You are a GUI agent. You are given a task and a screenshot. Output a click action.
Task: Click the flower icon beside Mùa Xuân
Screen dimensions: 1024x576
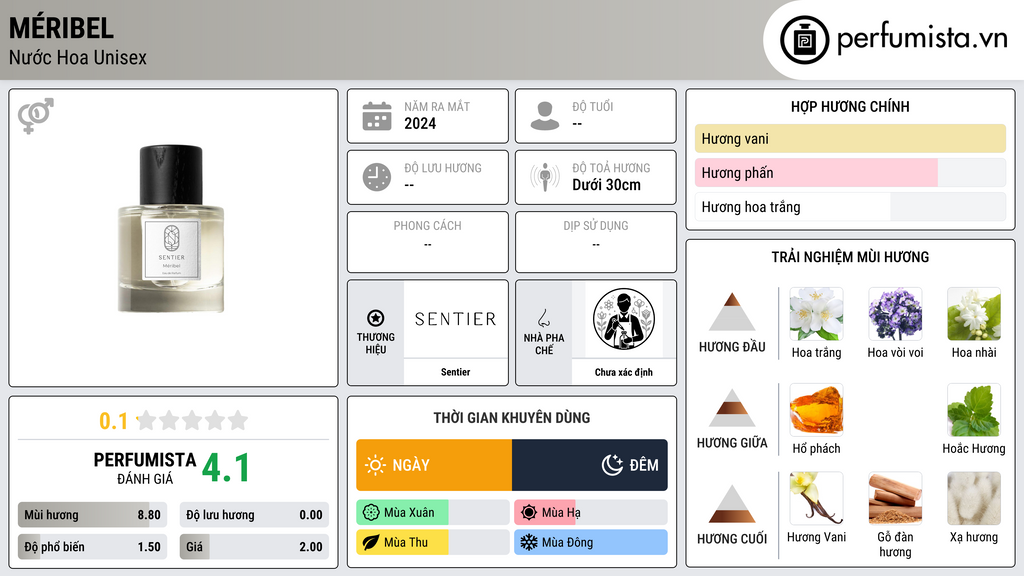pos(371,513)
